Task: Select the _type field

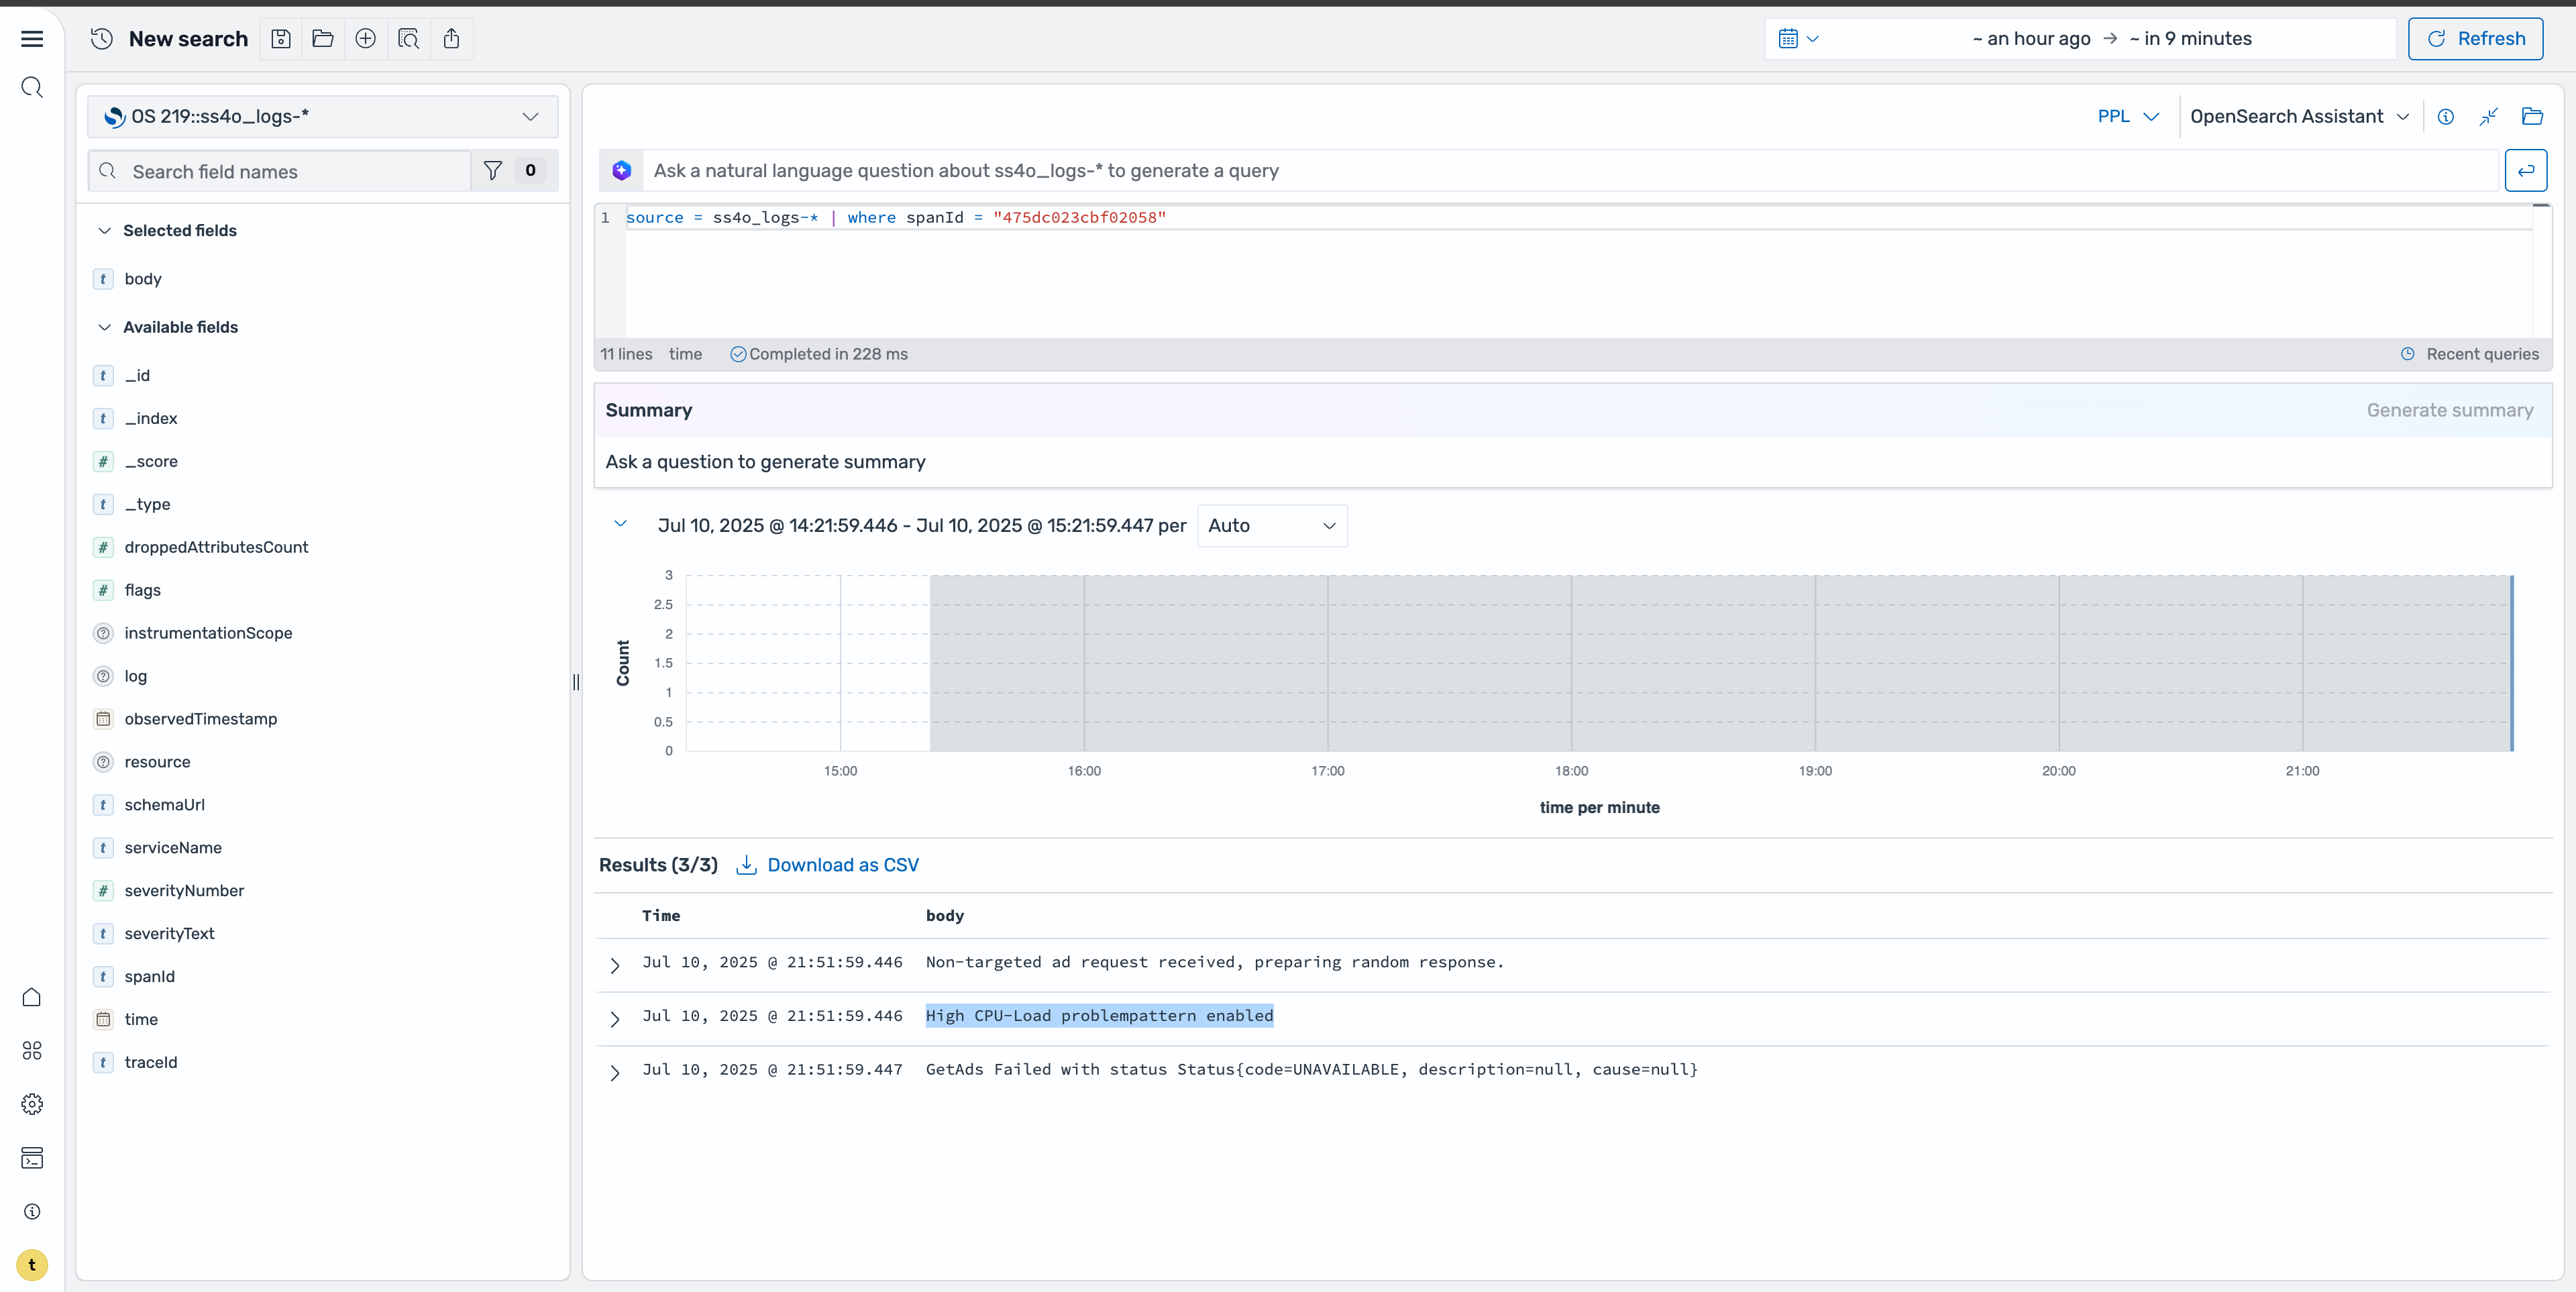Action: [147, 505]
